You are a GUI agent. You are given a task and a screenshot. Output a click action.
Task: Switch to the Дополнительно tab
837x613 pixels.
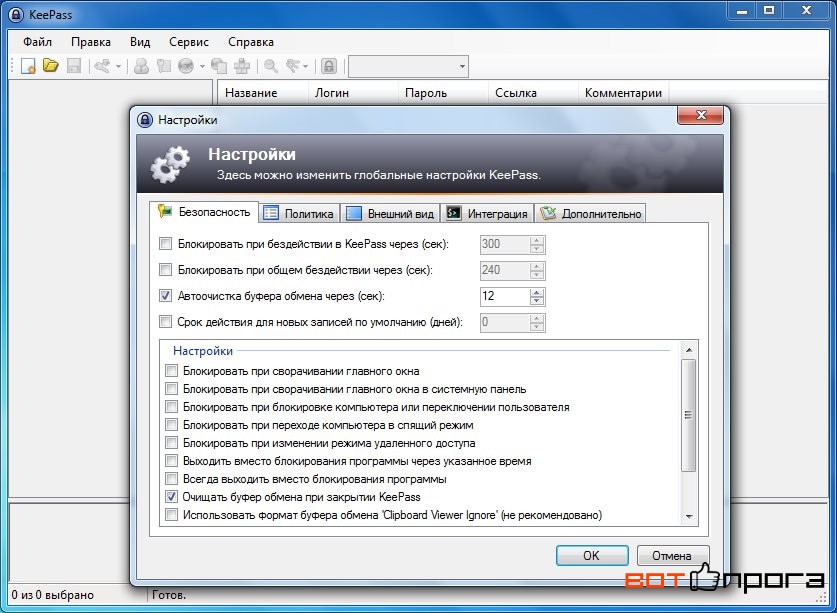click(590, 214)
